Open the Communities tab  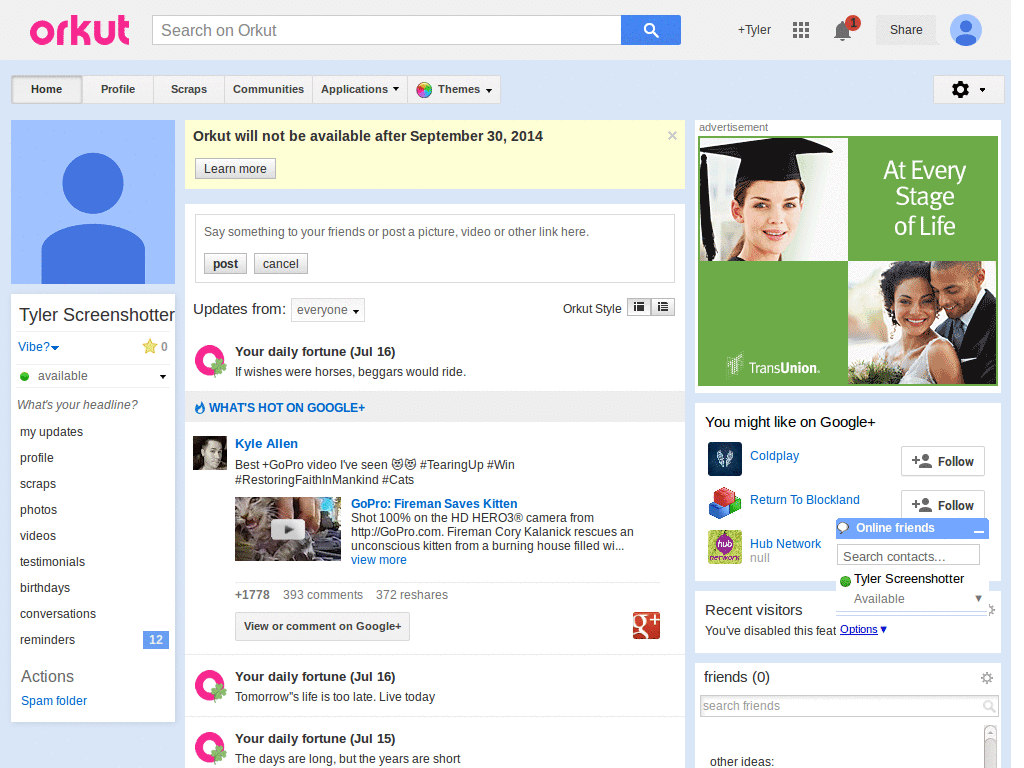point(268,89)
